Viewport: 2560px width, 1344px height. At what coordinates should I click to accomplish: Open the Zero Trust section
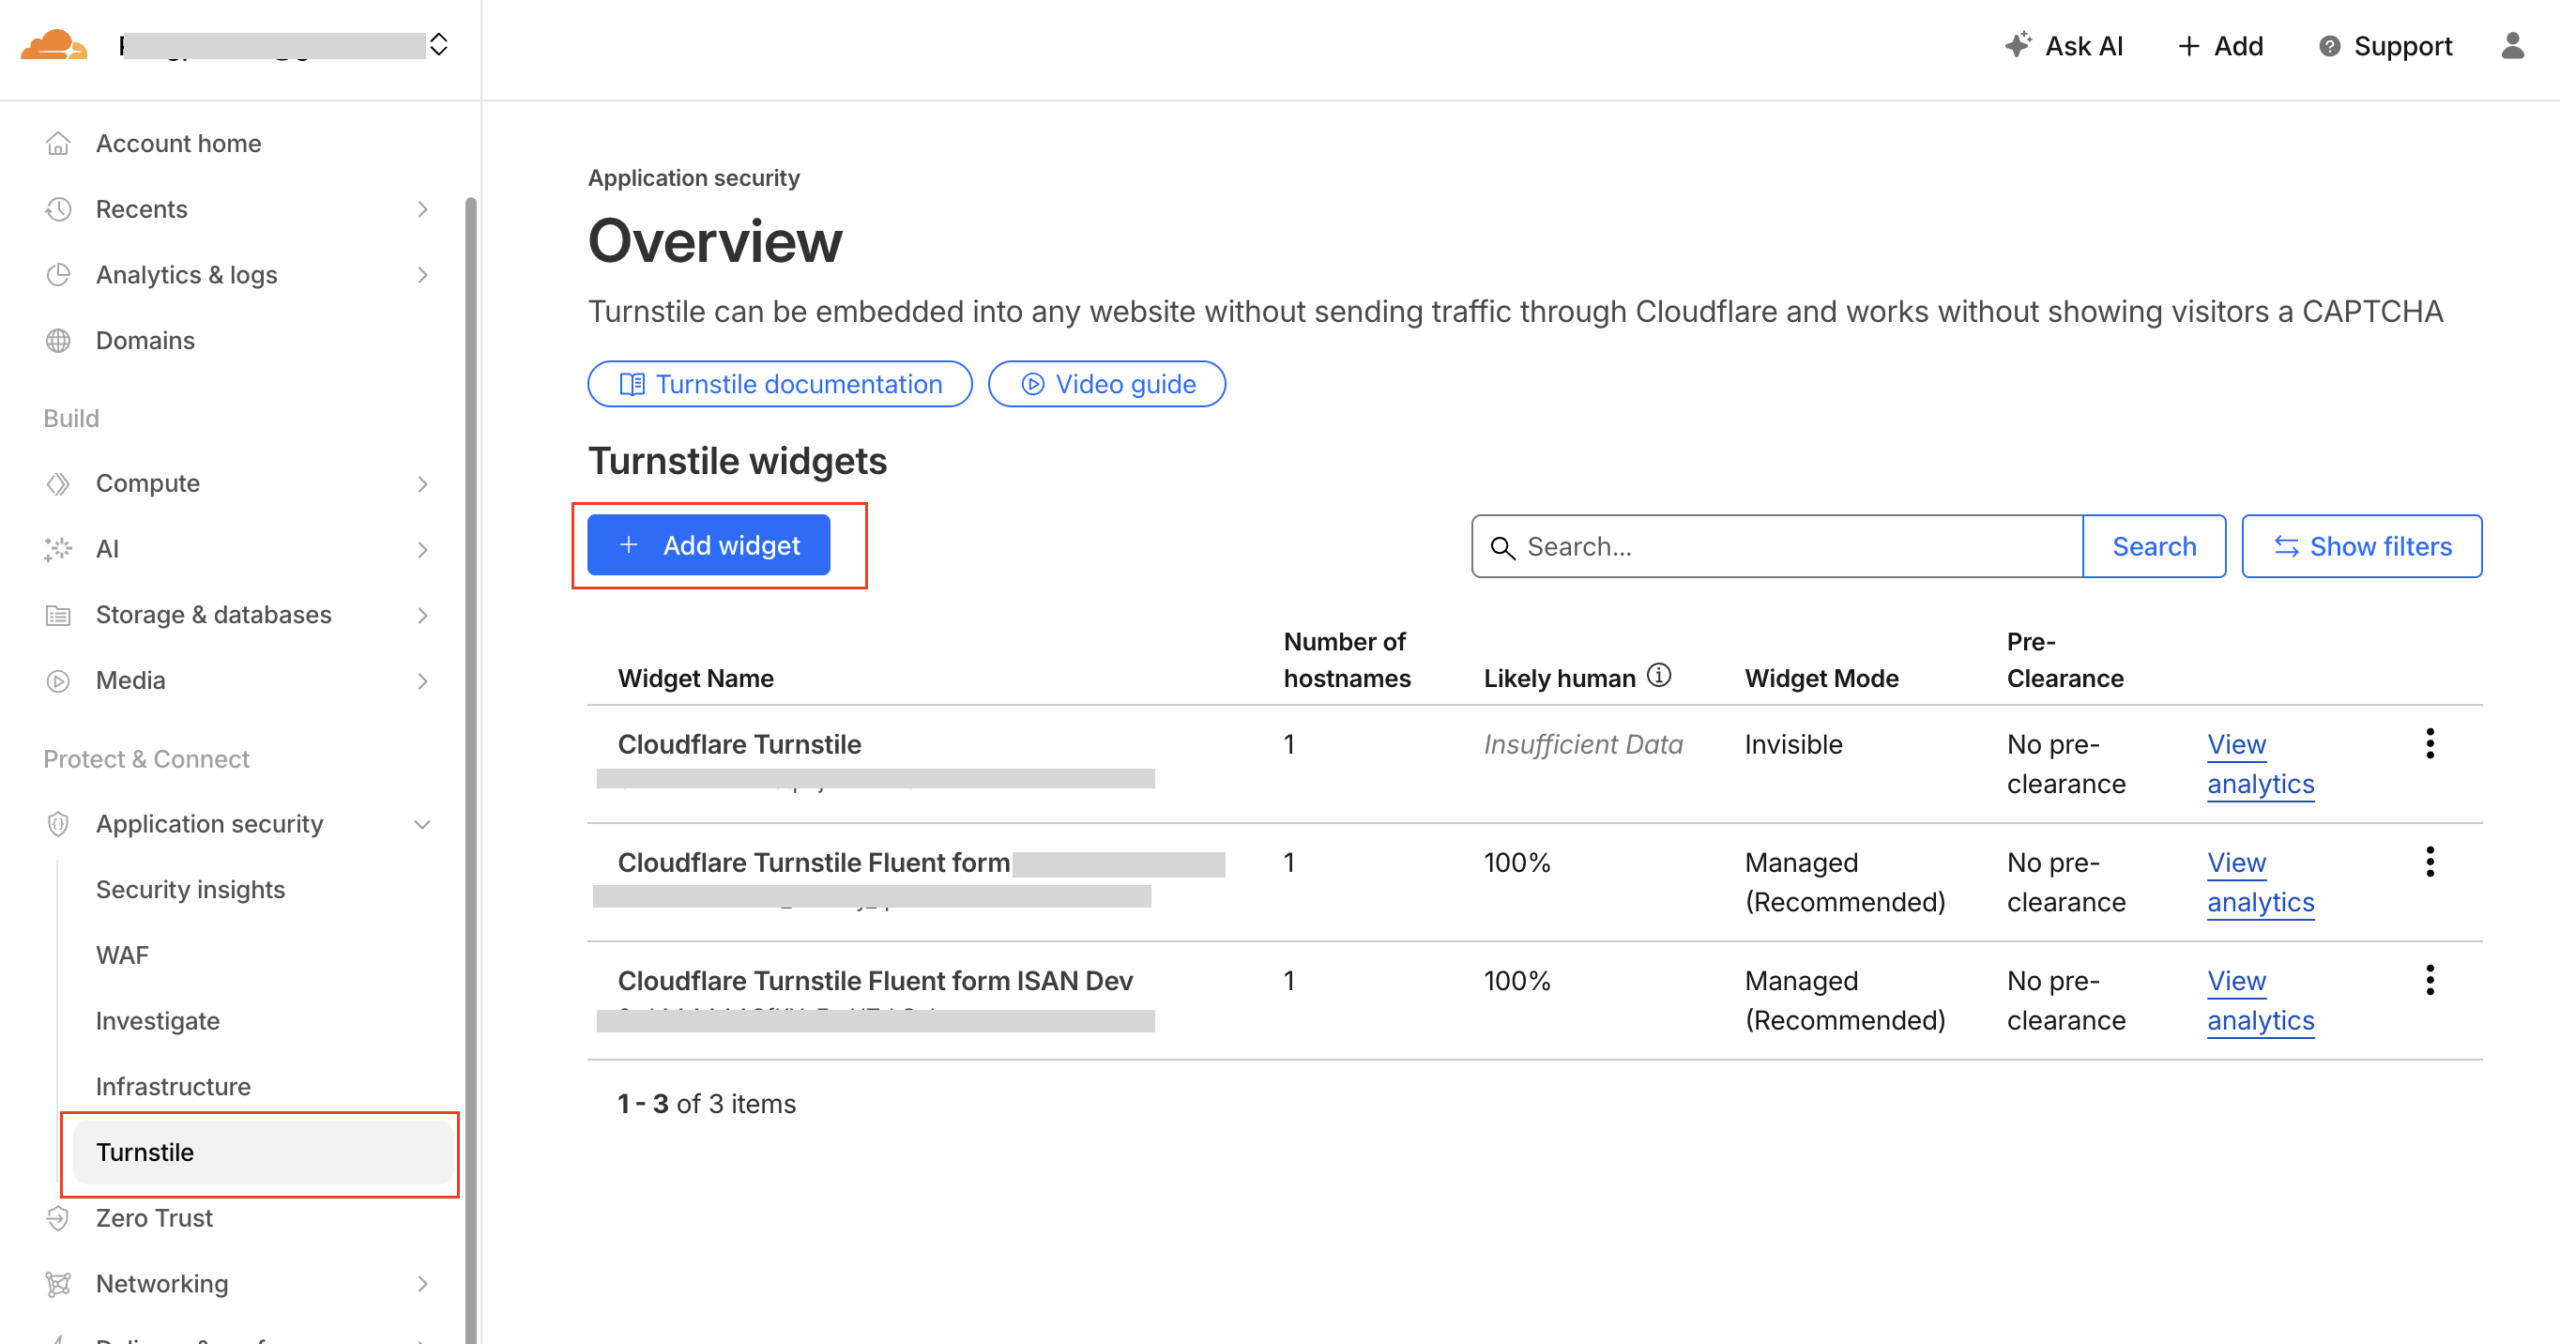[x=154, y=1217]
